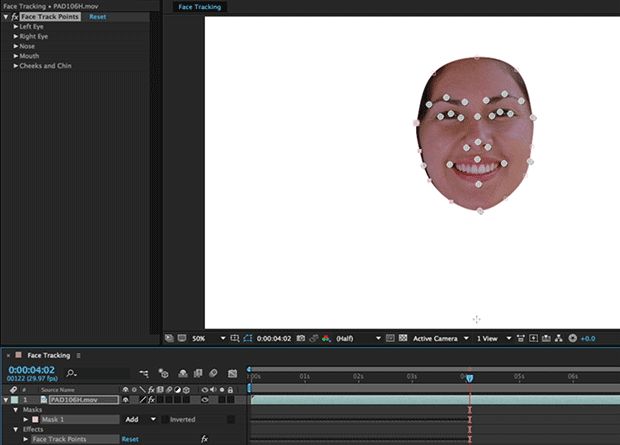Click the Source Name column header

(x=58, y=390)
